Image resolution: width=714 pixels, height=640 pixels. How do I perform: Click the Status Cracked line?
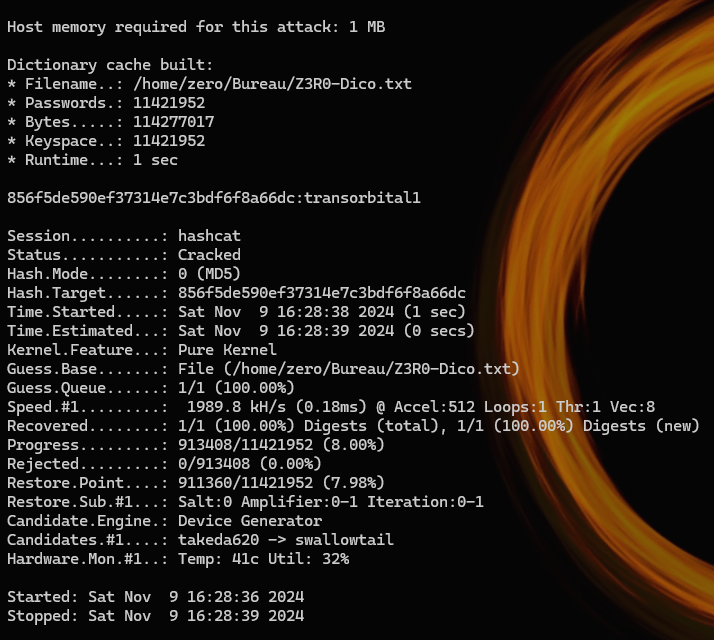click(x=124, y=255)
